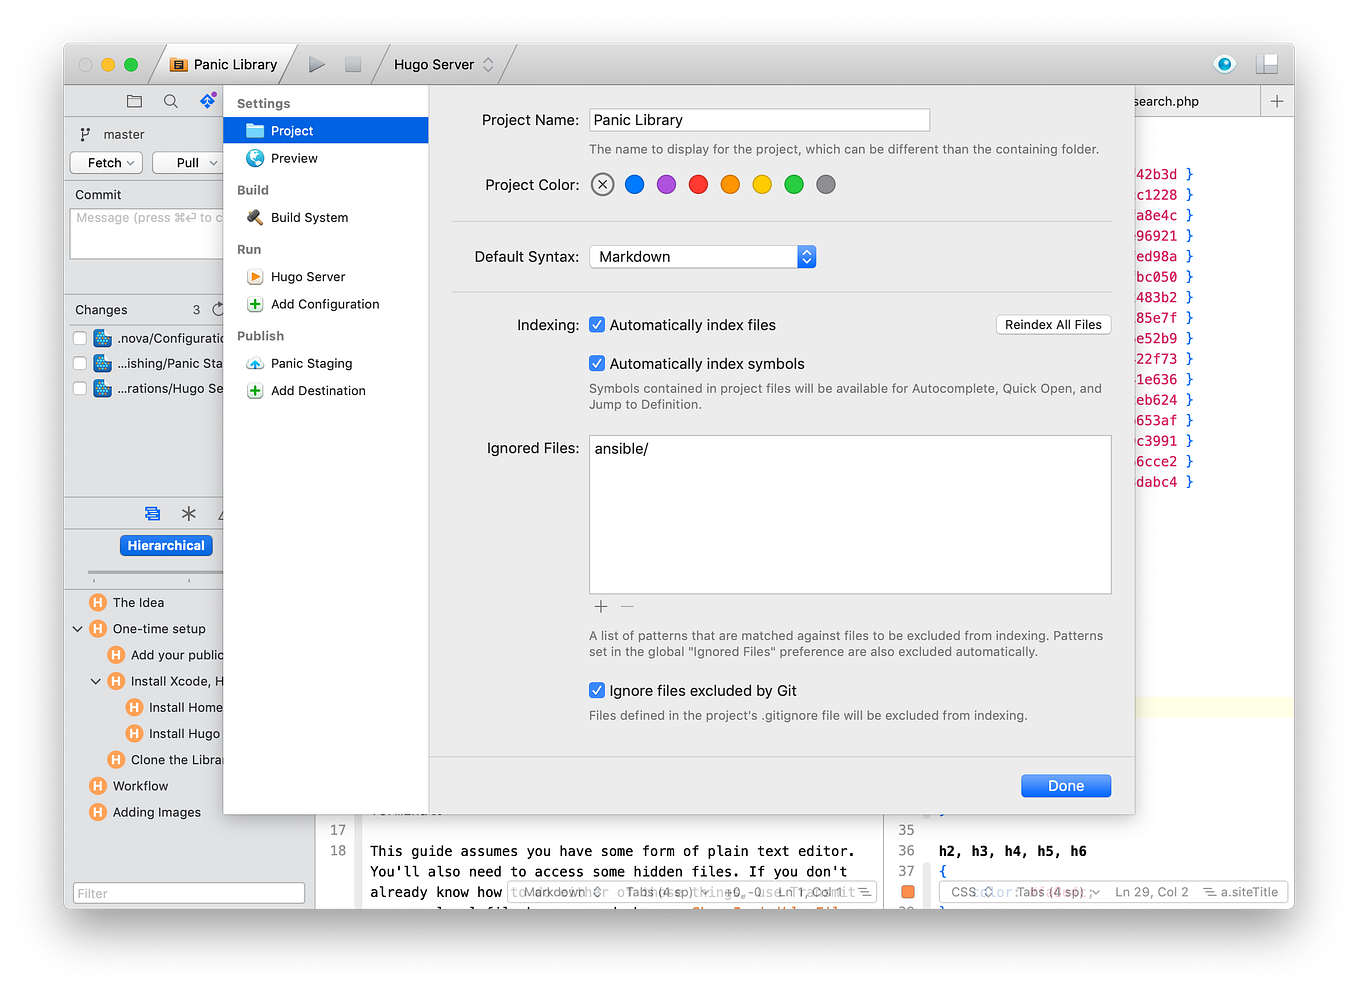Viewport: 1358px width, 993px height.
Task: Collapse the One-time setup section
Action: coord(78,628)
